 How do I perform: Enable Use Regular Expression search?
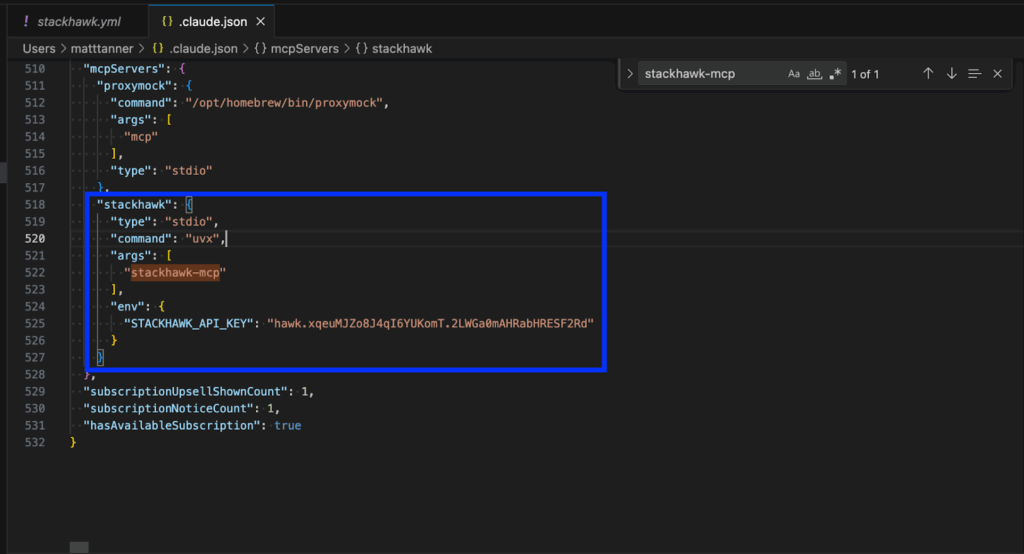[835, 74]
